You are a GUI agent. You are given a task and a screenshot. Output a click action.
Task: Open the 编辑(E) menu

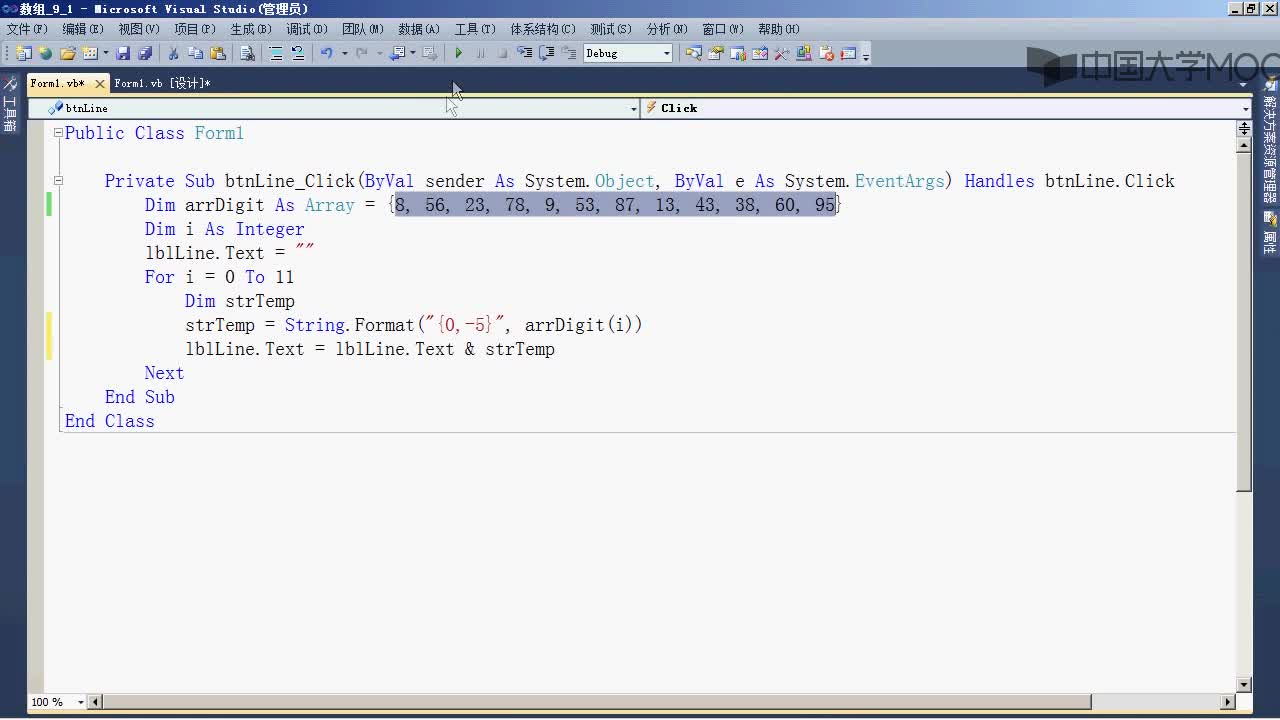pos(82,29)
